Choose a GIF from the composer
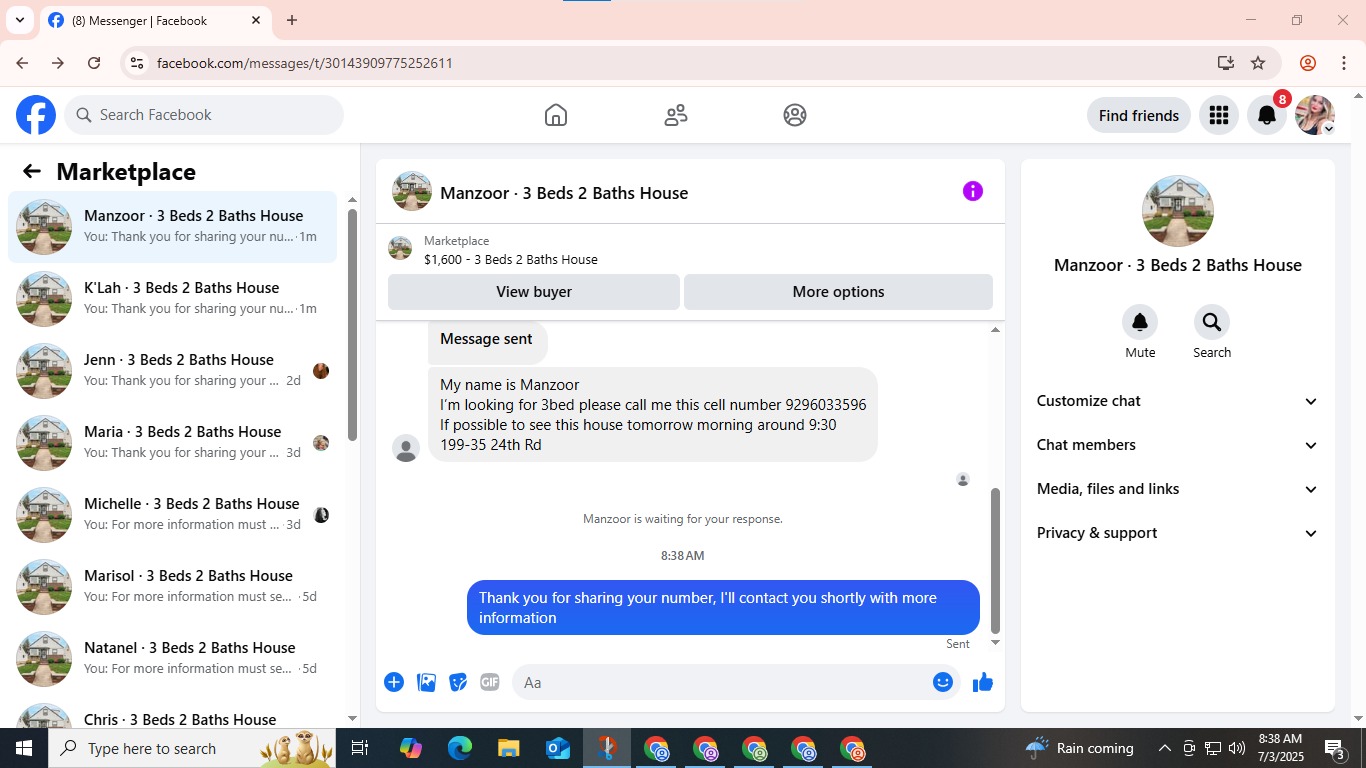The height and width of the screenshot is (768, 1366). point(489,682)
